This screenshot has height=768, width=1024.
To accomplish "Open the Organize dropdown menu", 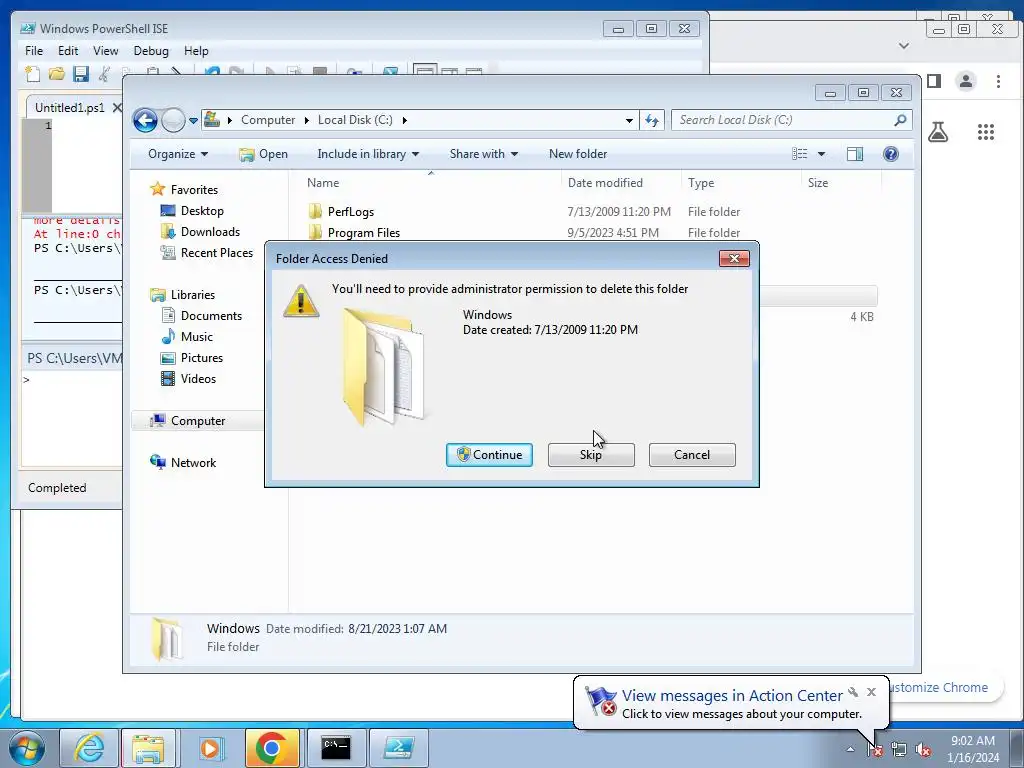I will (178, 154).
